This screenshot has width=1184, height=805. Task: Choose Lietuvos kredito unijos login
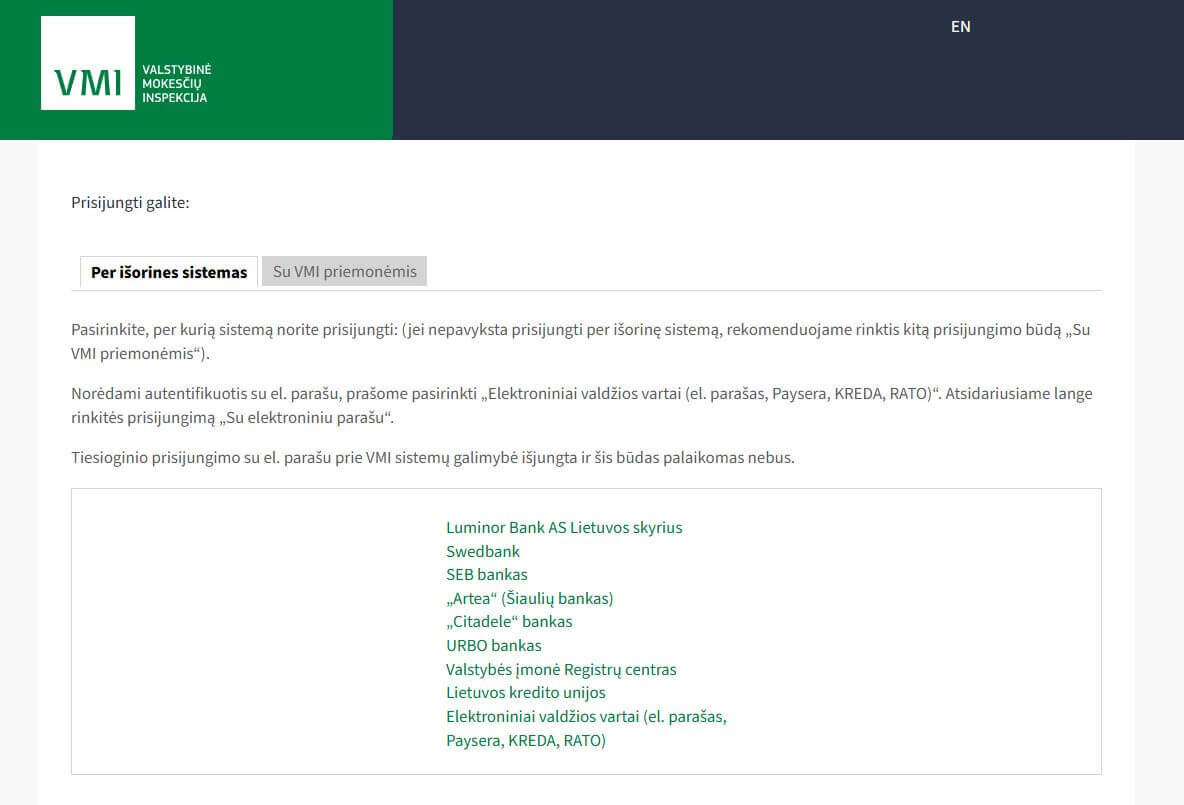(x=526, y=692)
